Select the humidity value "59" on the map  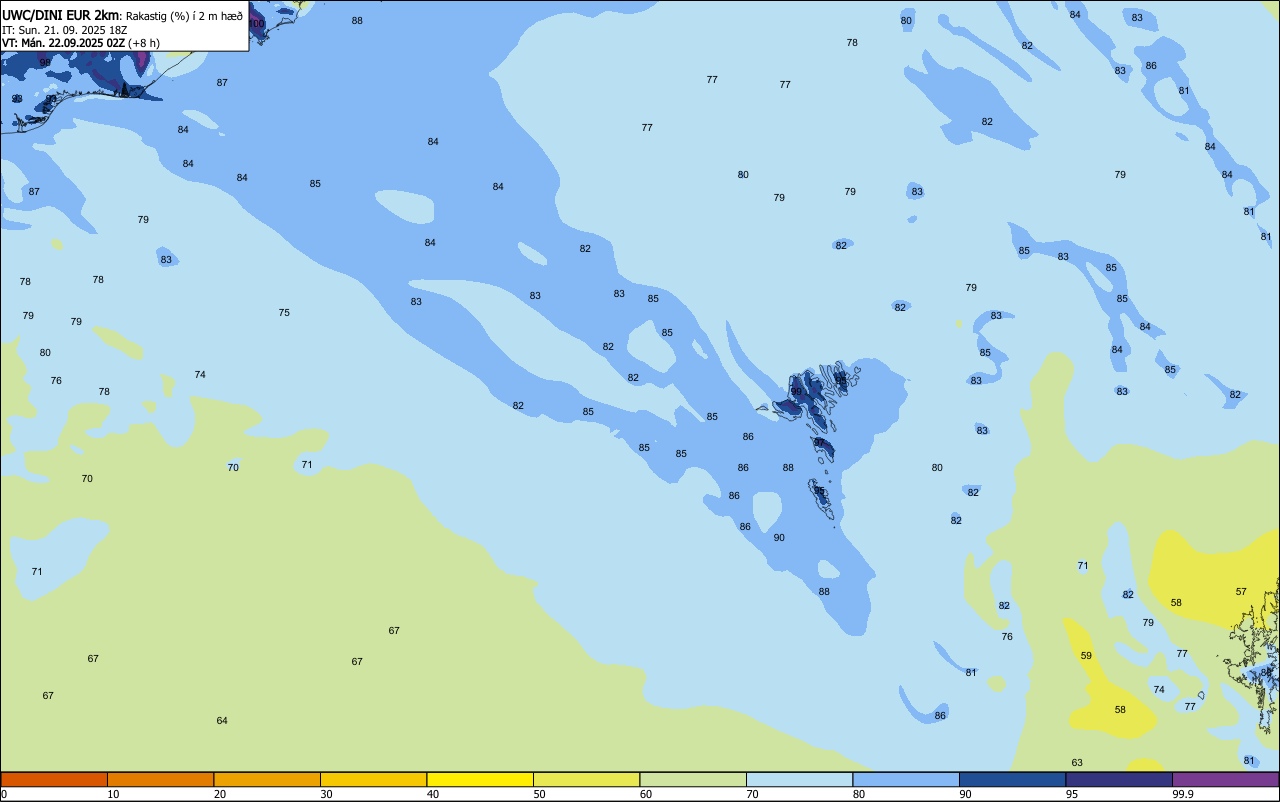[x=1086, y=656]
